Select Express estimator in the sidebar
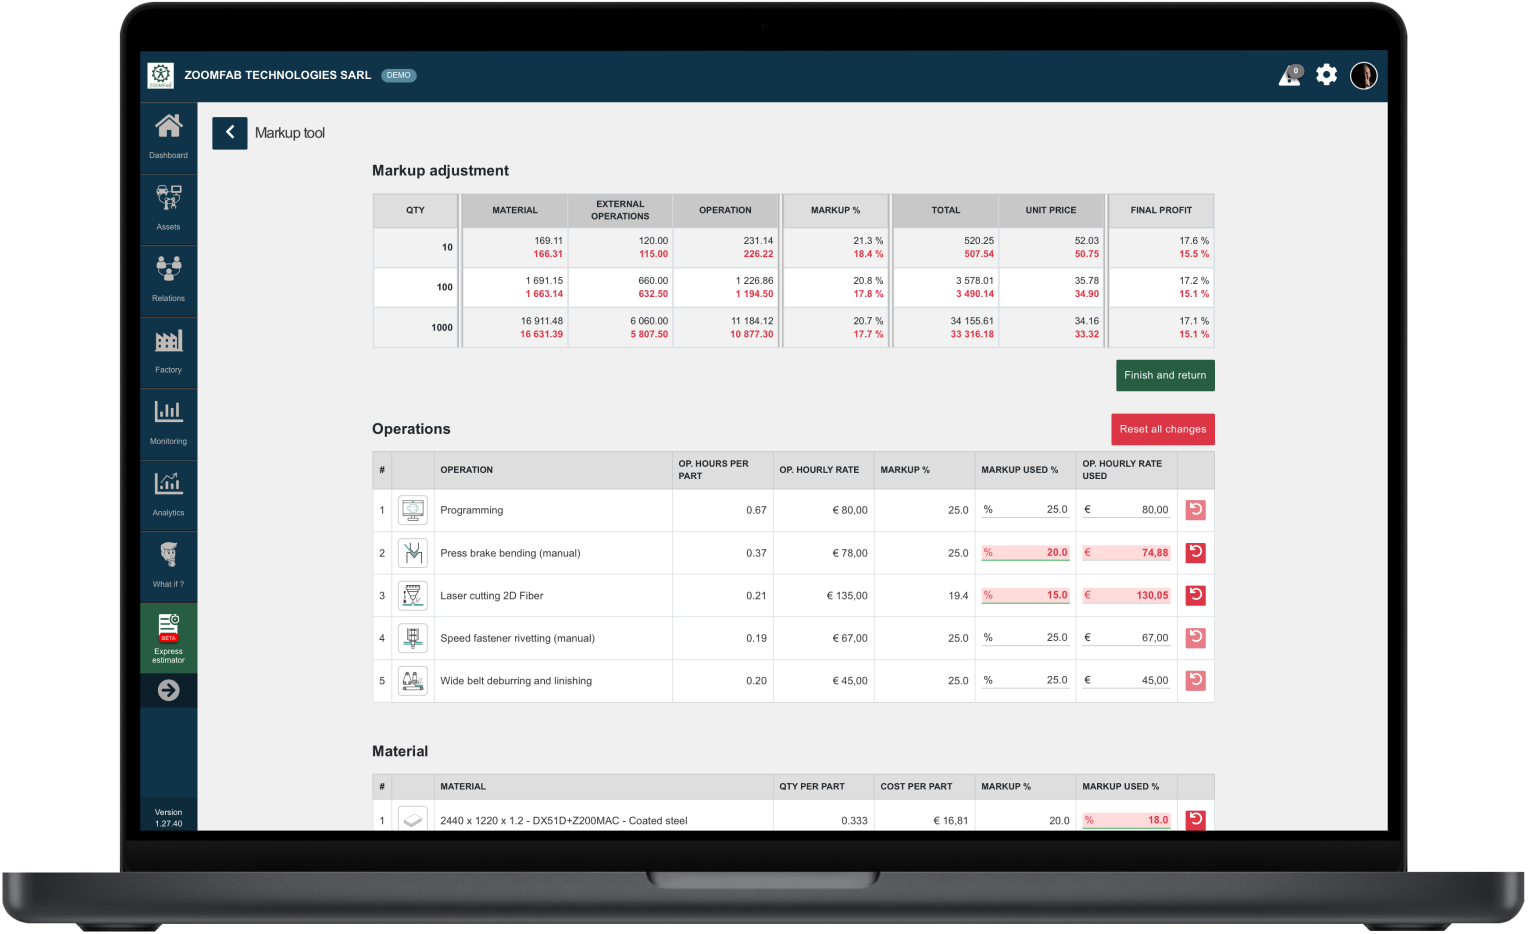 point(168,638)
